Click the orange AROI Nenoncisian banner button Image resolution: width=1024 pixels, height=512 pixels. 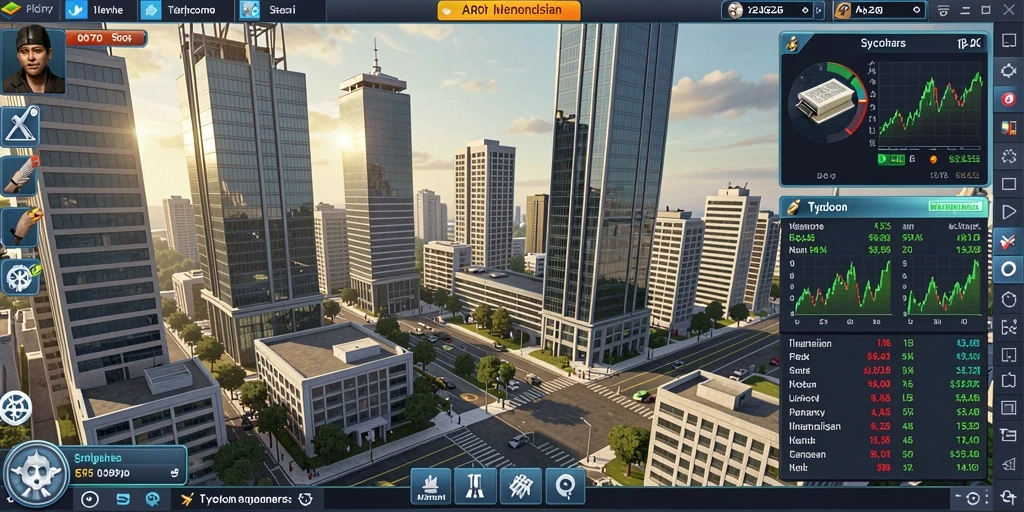509,10
